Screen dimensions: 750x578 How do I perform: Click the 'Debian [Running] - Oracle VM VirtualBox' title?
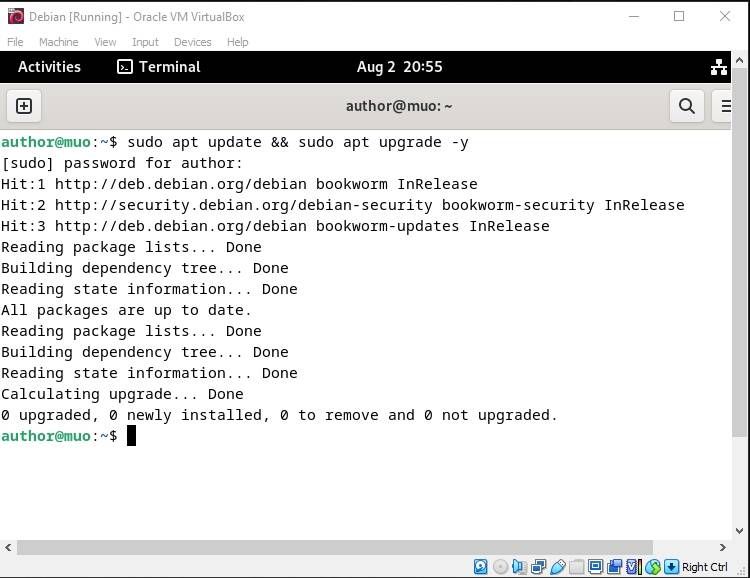pyautogui.click(x=137, y=17)
